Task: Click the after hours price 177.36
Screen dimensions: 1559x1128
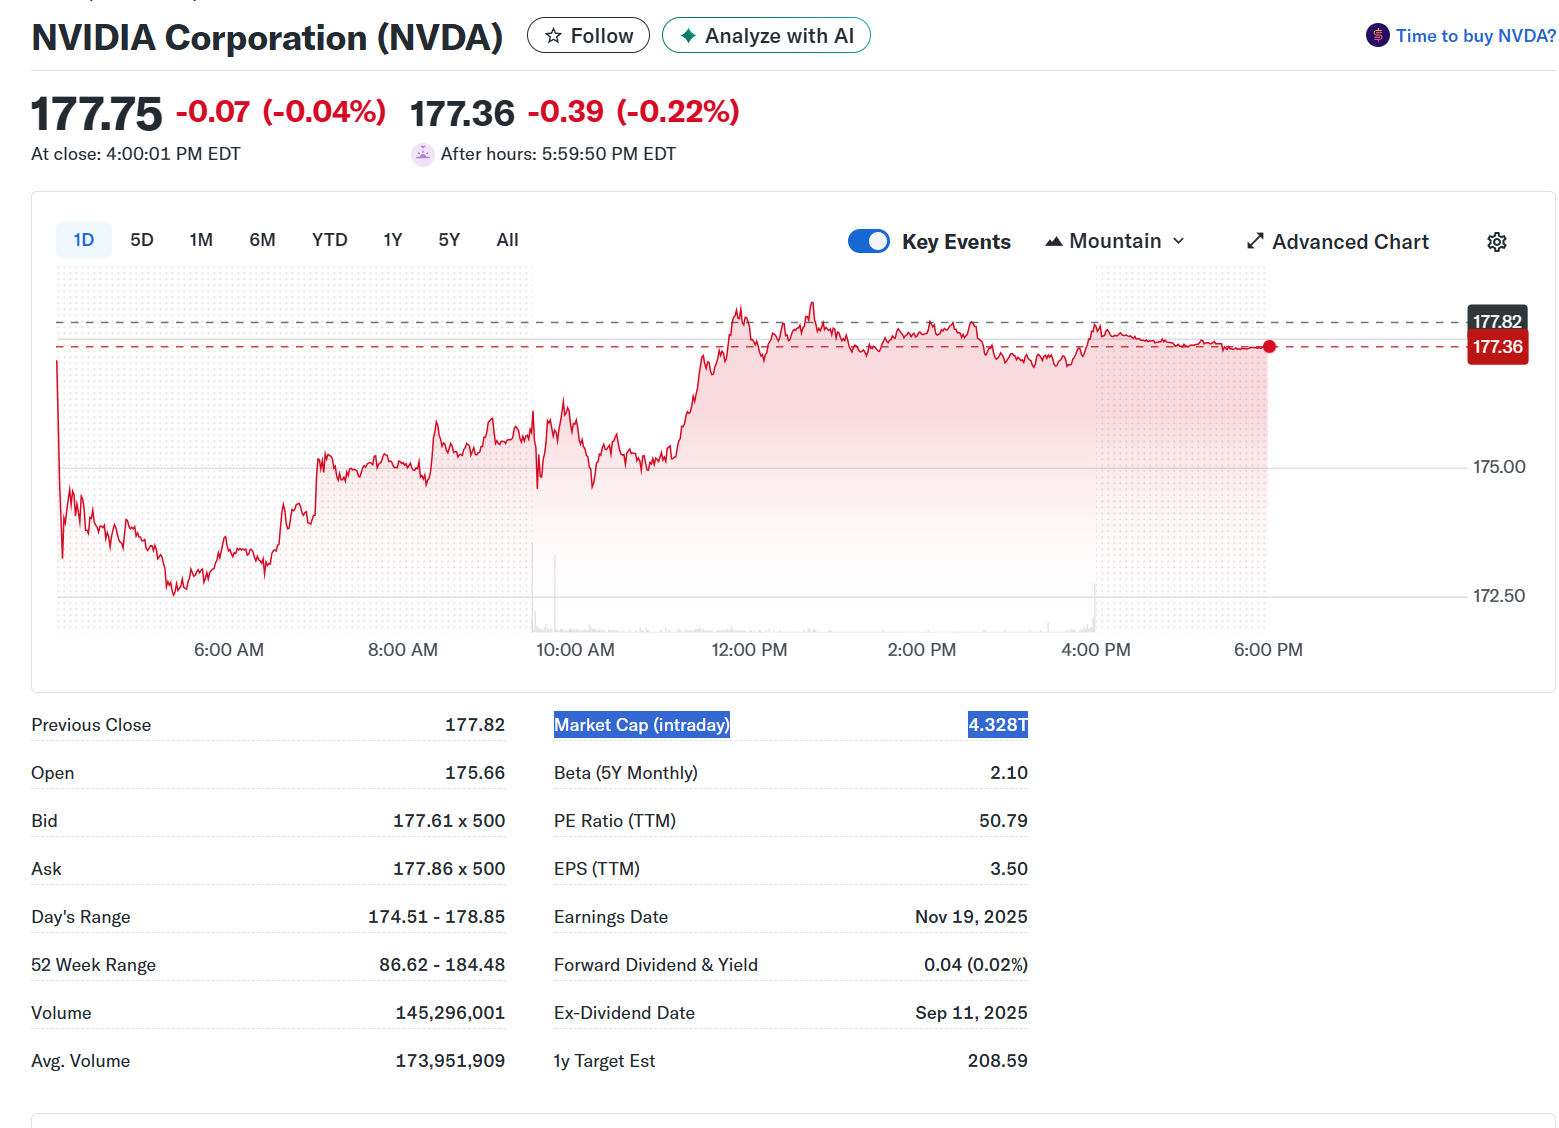Action: pyautogui.click(x=462, y=113)
